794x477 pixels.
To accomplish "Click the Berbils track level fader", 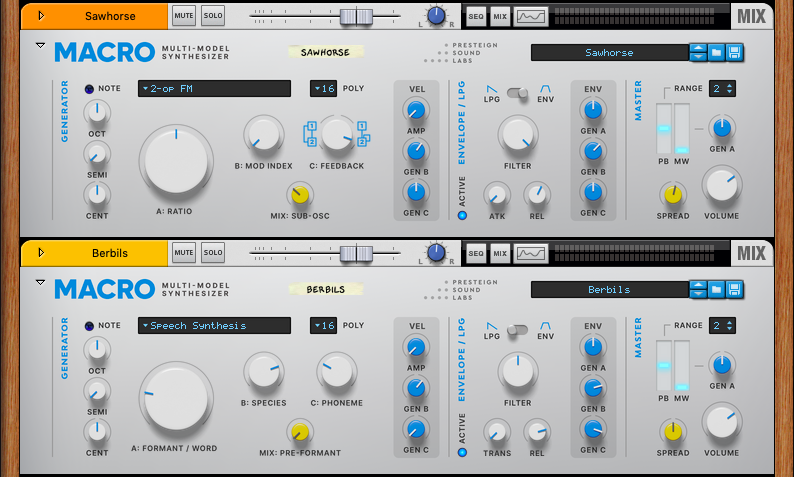I will [x=356, y=253].
